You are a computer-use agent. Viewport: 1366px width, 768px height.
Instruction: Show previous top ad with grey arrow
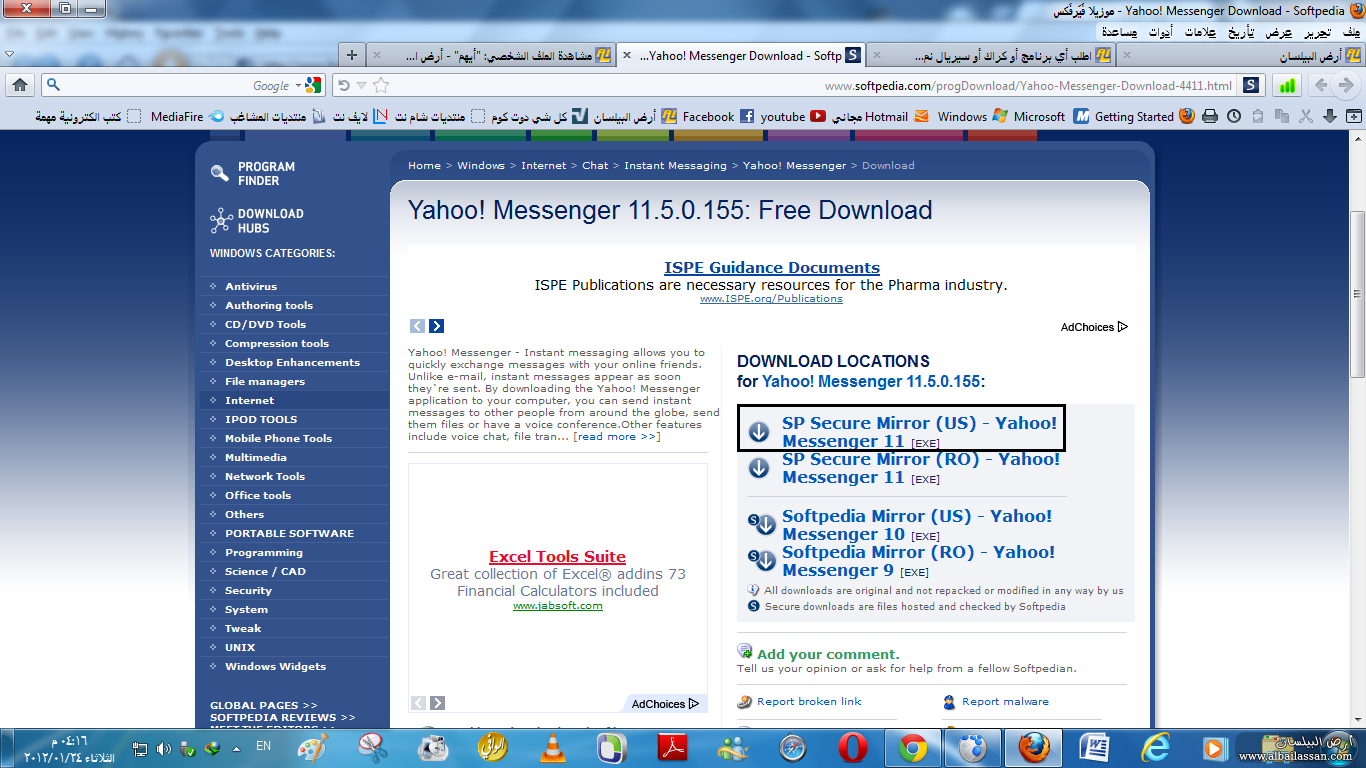coord(418,326)
